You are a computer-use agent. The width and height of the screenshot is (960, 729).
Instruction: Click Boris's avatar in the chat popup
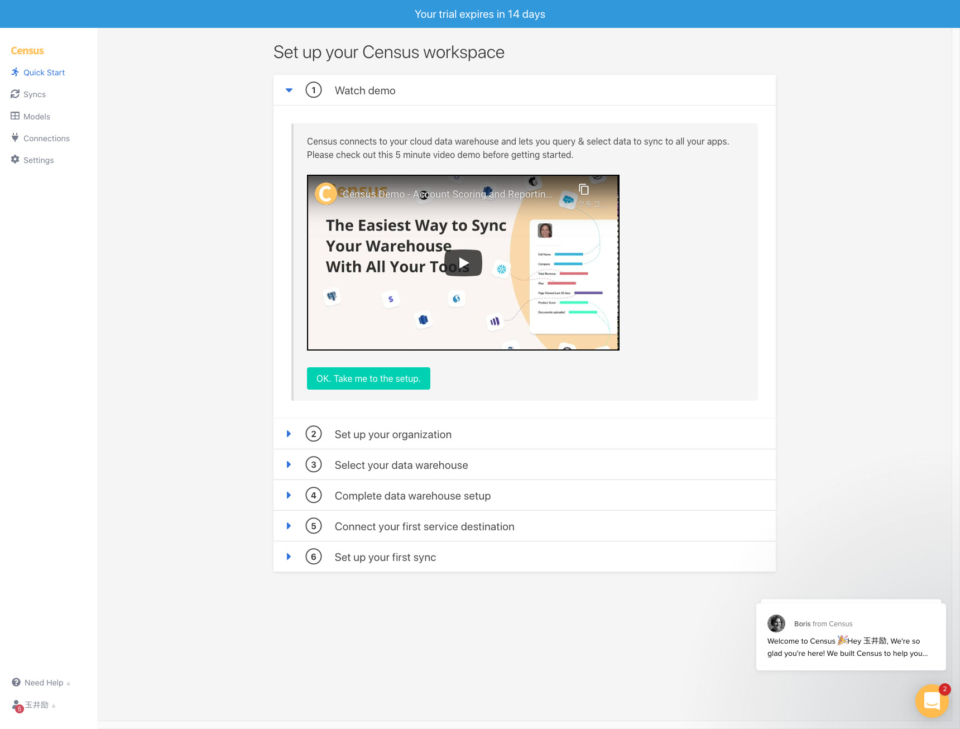pos(777,623)
